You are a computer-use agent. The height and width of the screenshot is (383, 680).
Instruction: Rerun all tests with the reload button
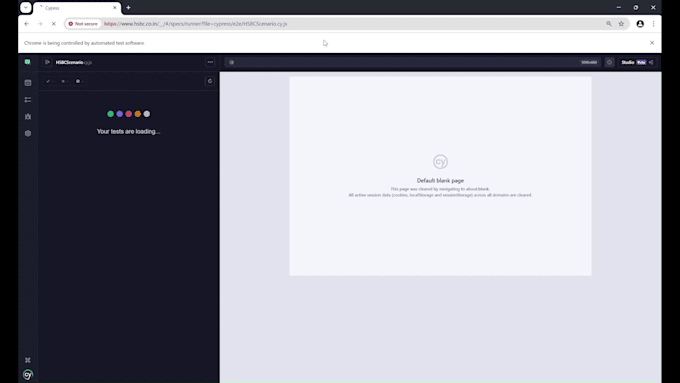tap(210, 81)
